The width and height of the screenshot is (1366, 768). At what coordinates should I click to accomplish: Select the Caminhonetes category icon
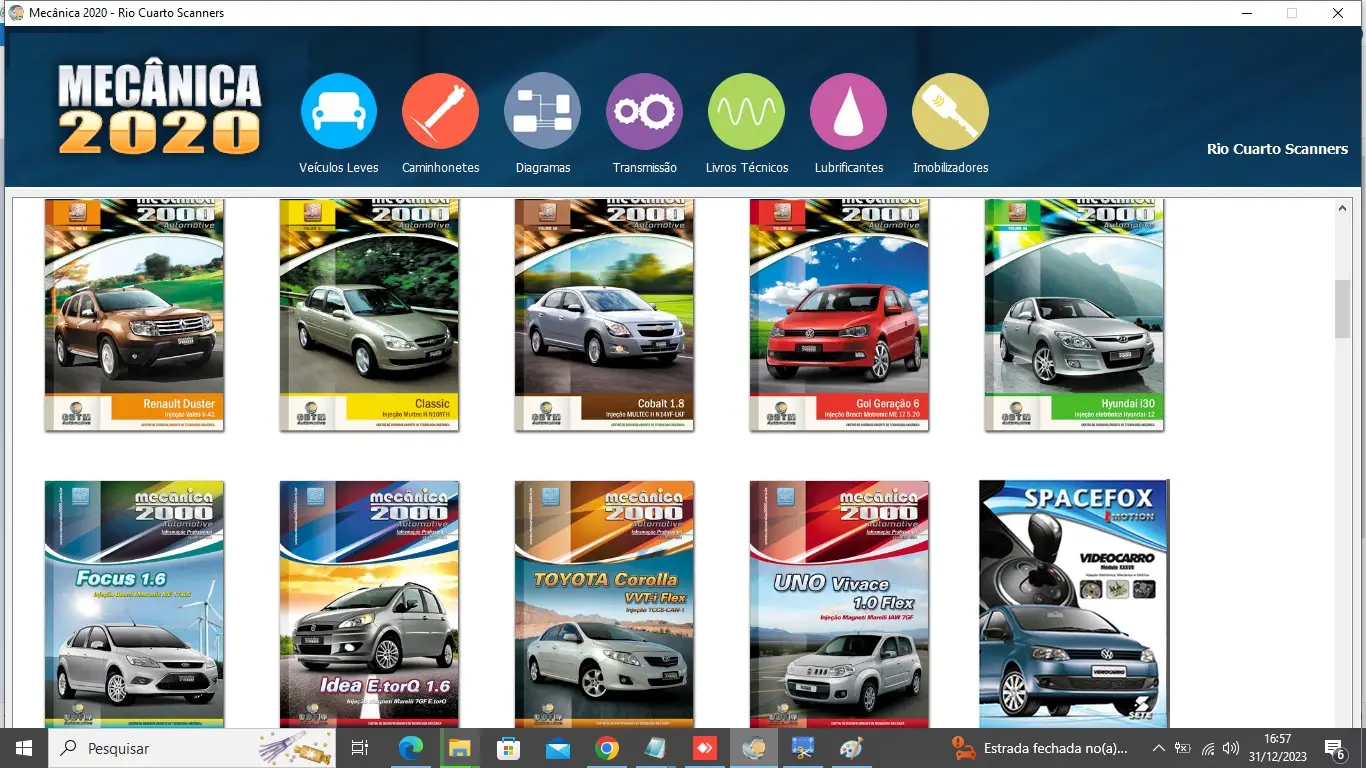tap(440, 112)
